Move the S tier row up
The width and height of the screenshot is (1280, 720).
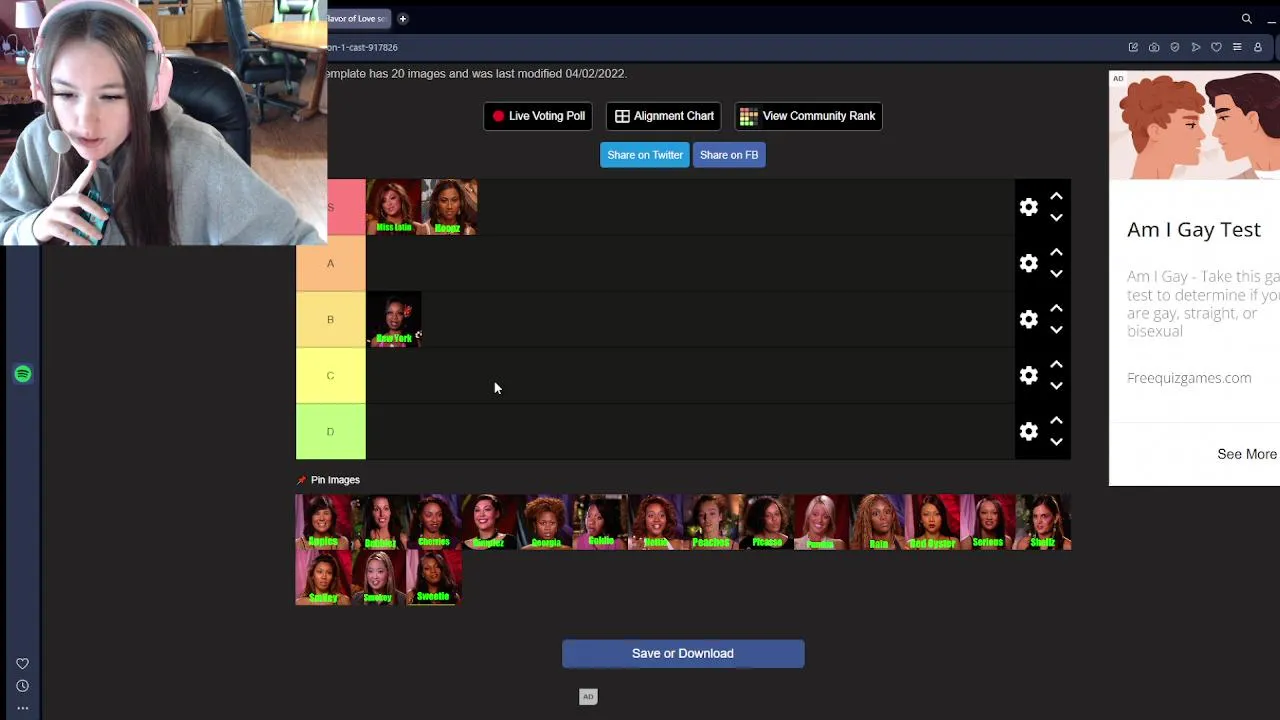pyautogui.click(x=1056, y=197)
